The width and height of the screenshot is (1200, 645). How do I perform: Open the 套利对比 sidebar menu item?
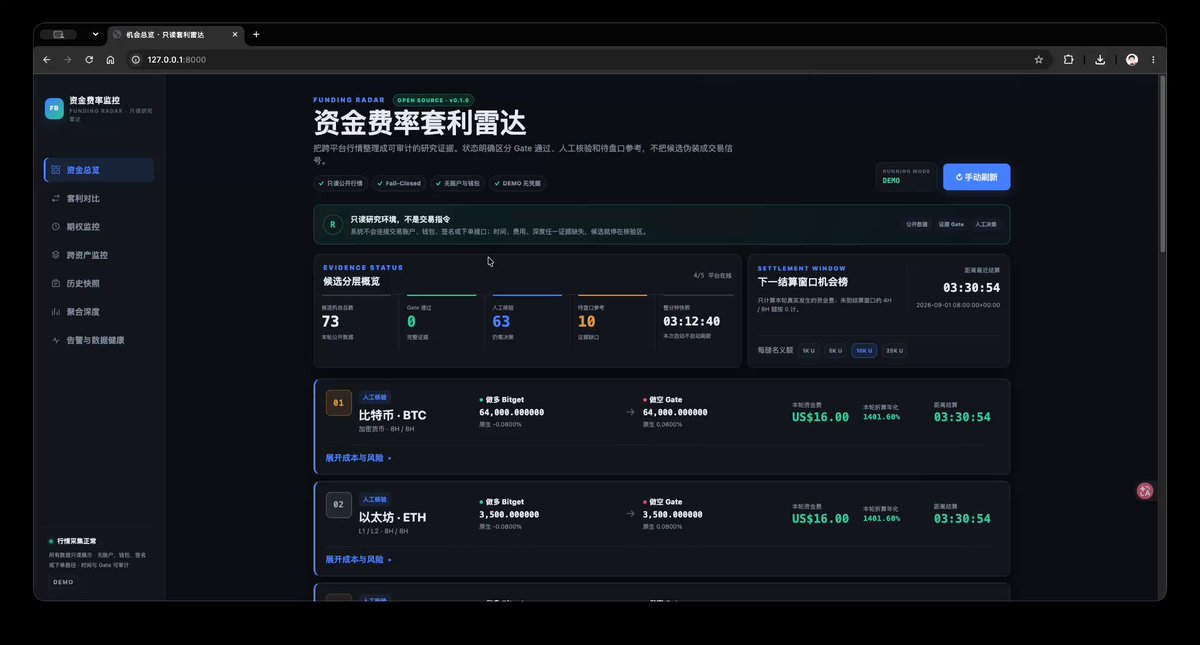tap(99, 198)
